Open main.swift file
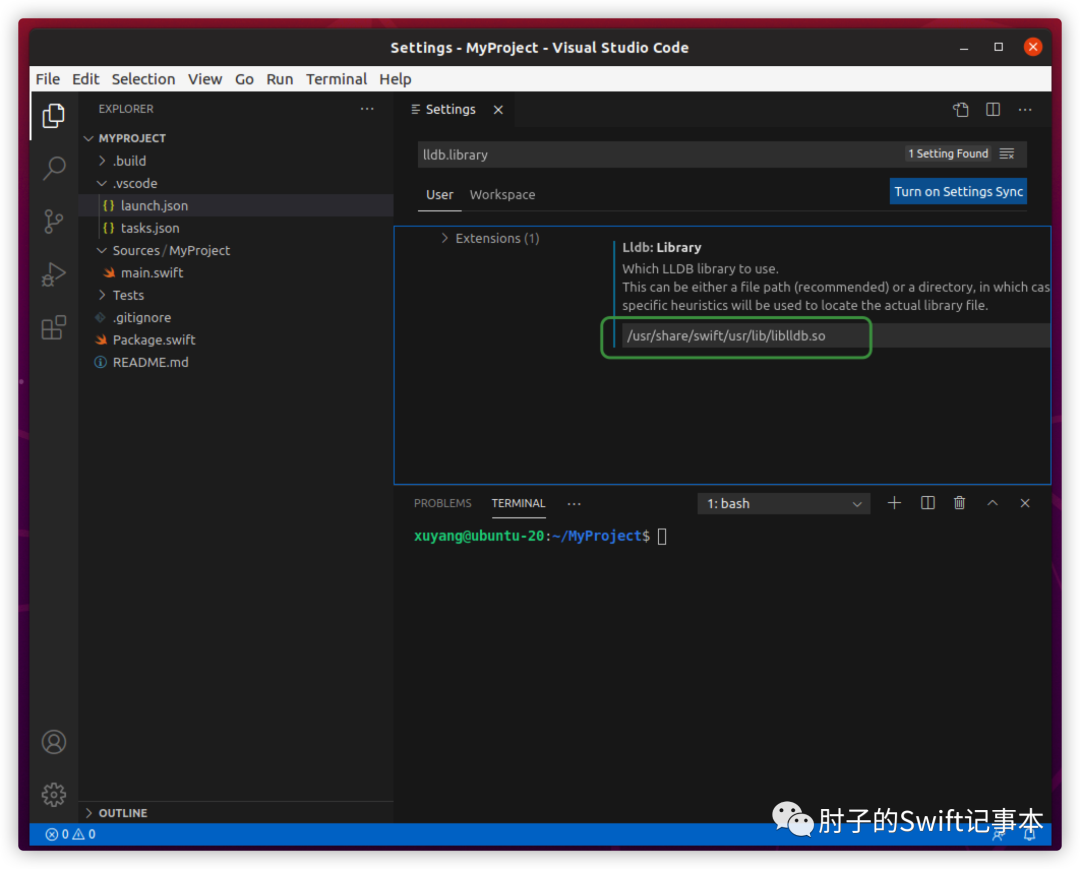Viewport: 1080px width, 869px height. (236, 273)
